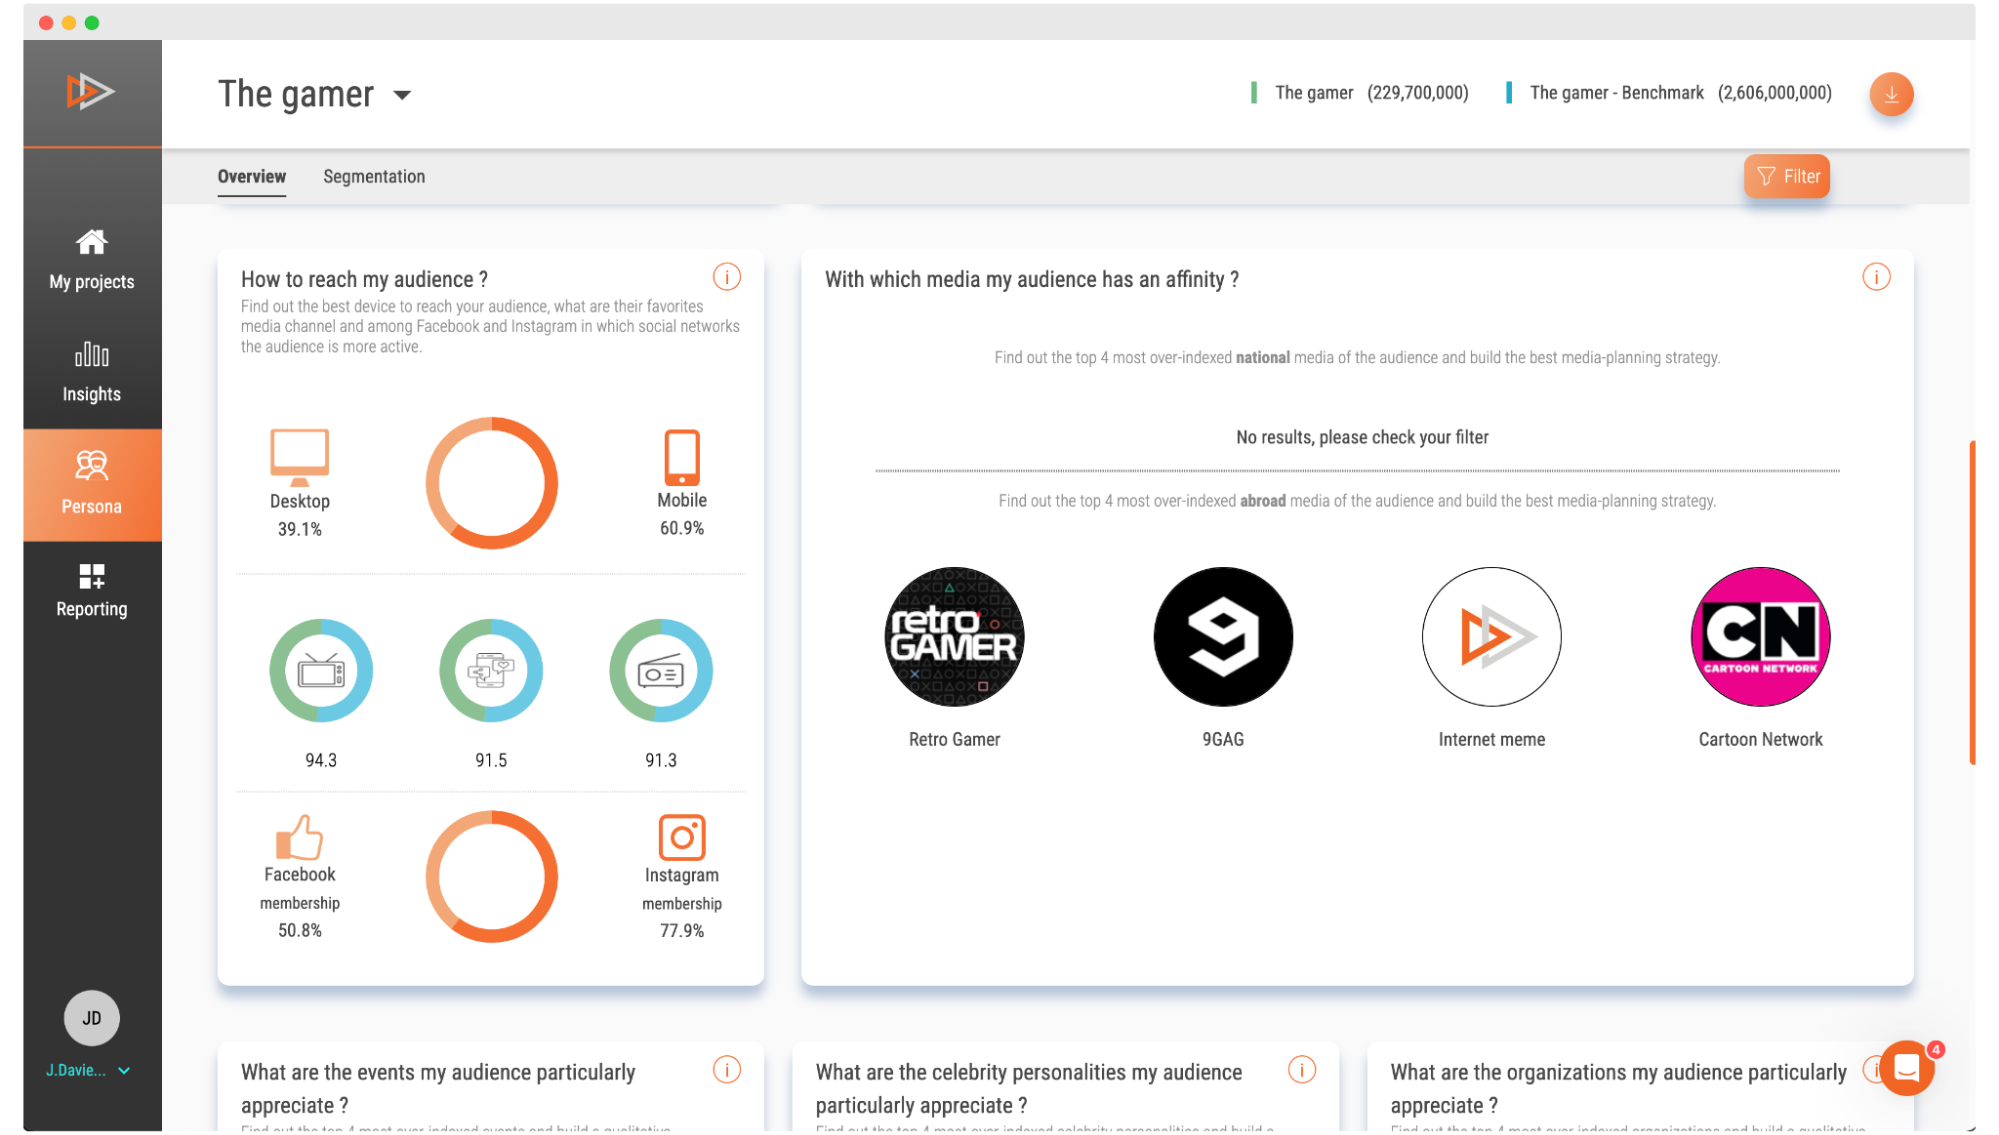
Task: Click the Facebook thumbs-up icon
Action: coord(299,837)
